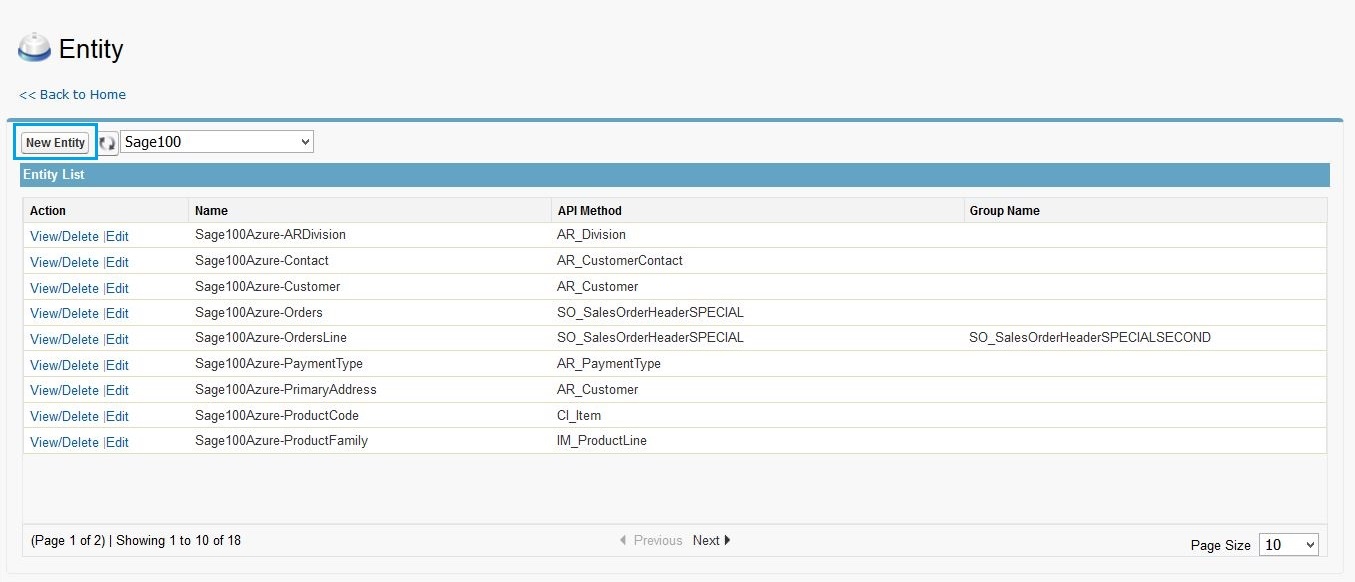
Task: Click Edit for Sage100Azure-OrdersLine
Action: click(x=118, y=339)
